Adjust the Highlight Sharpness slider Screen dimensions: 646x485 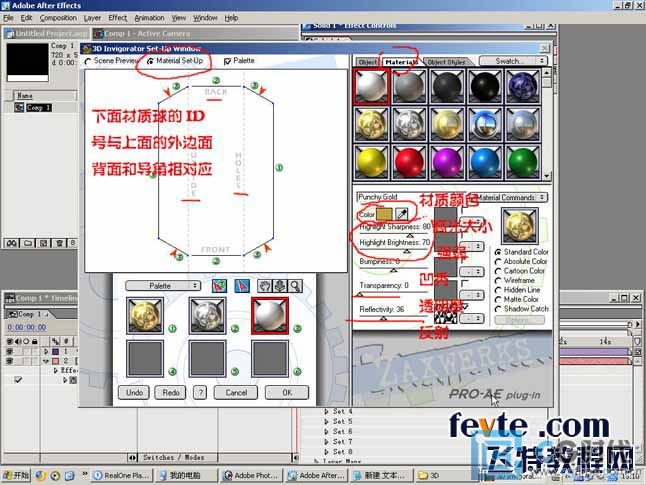pos(410,235)
